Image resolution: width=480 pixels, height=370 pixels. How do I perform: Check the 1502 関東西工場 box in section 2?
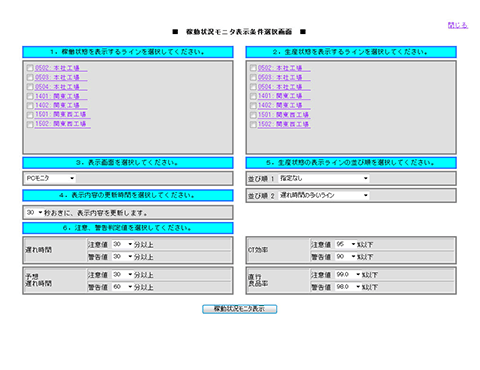[253, 124]
